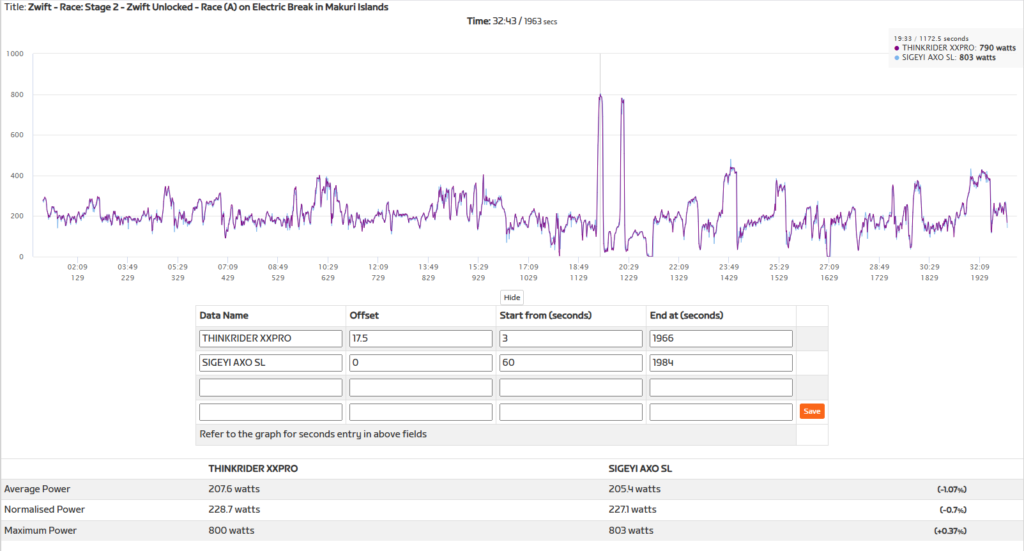Screen dimensions: 1024x551
Task: Click the THINKRIDER XXPRO data name field
Action: 270,339
